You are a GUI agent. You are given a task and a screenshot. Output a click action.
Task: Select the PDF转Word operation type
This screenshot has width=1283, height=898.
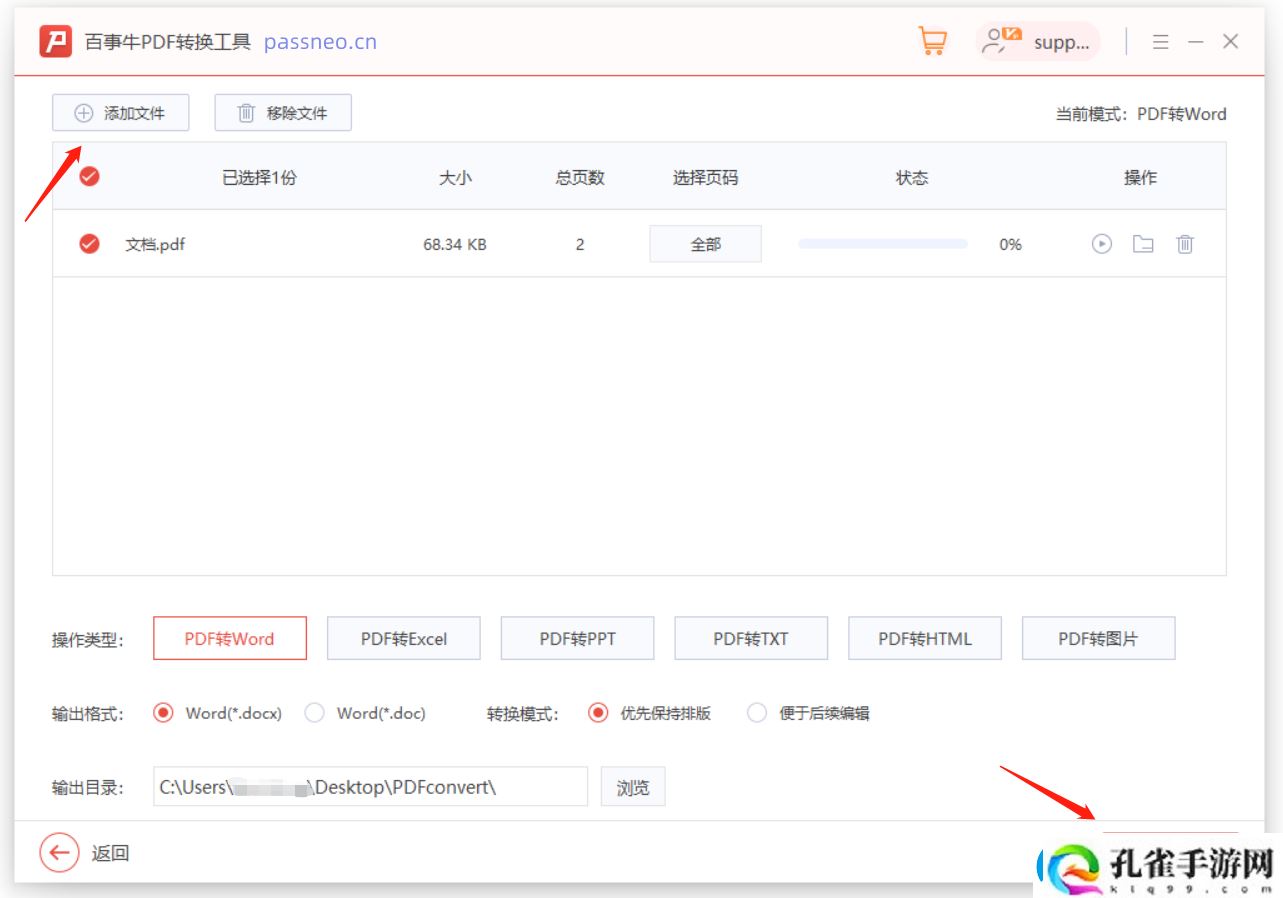click(230, 638)
